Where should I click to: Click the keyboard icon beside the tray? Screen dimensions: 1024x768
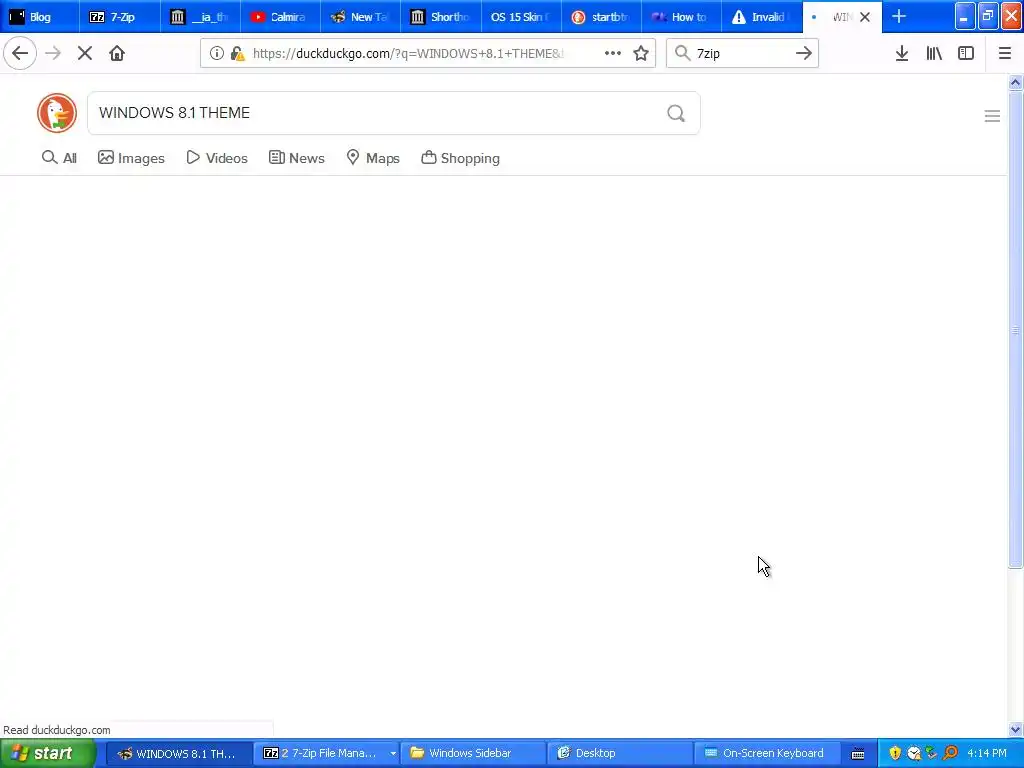point(858,754)
